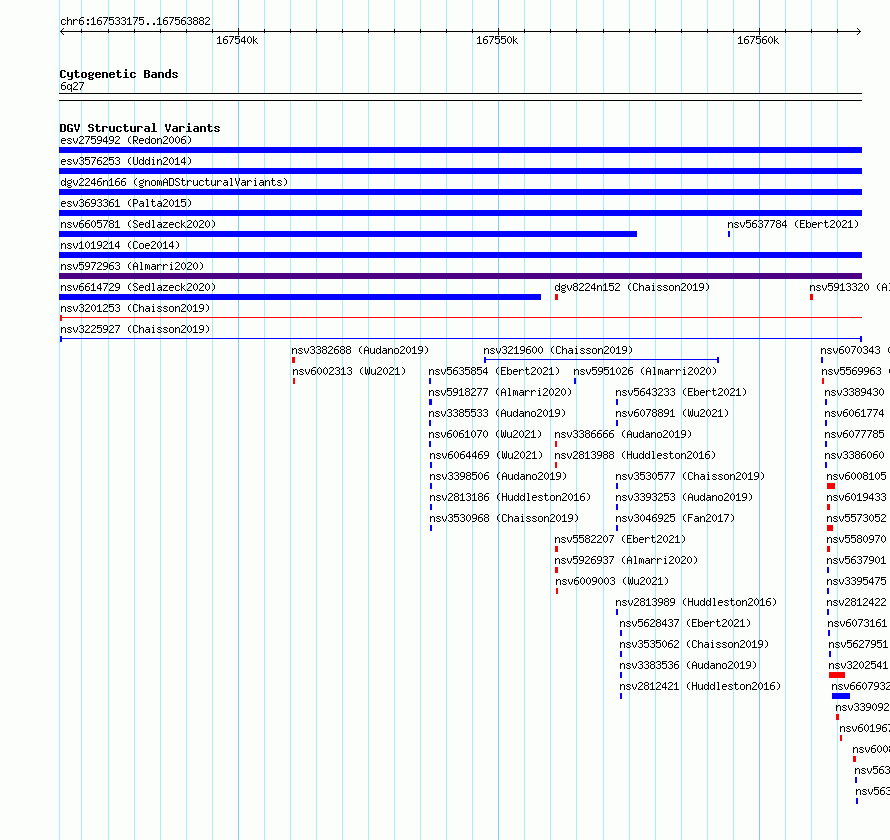
Task: Click nsv5926937 (Almarri2020) label
Action: (x=626, y=560)
